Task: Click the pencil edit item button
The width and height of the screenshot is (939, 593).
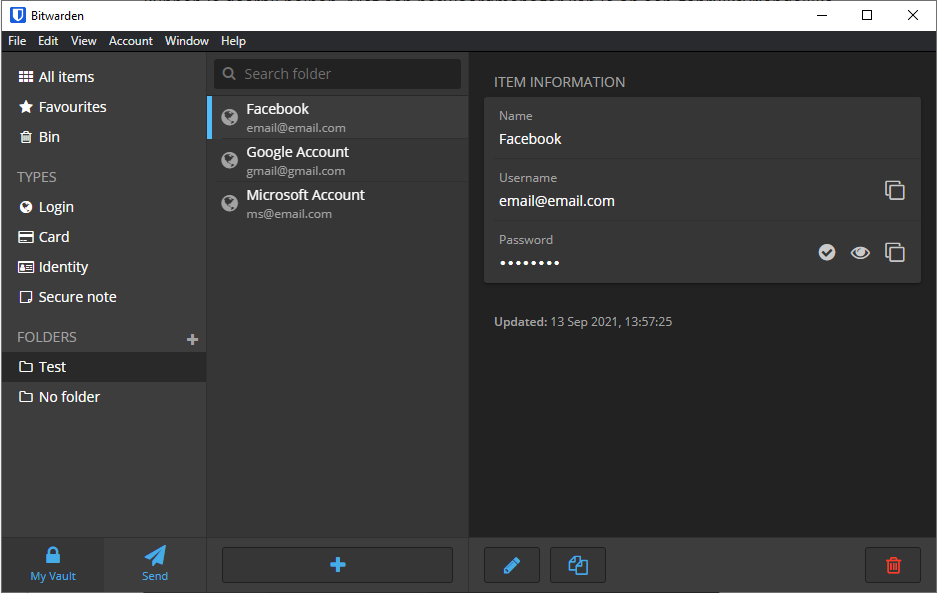Action: [x=512, y=565]
